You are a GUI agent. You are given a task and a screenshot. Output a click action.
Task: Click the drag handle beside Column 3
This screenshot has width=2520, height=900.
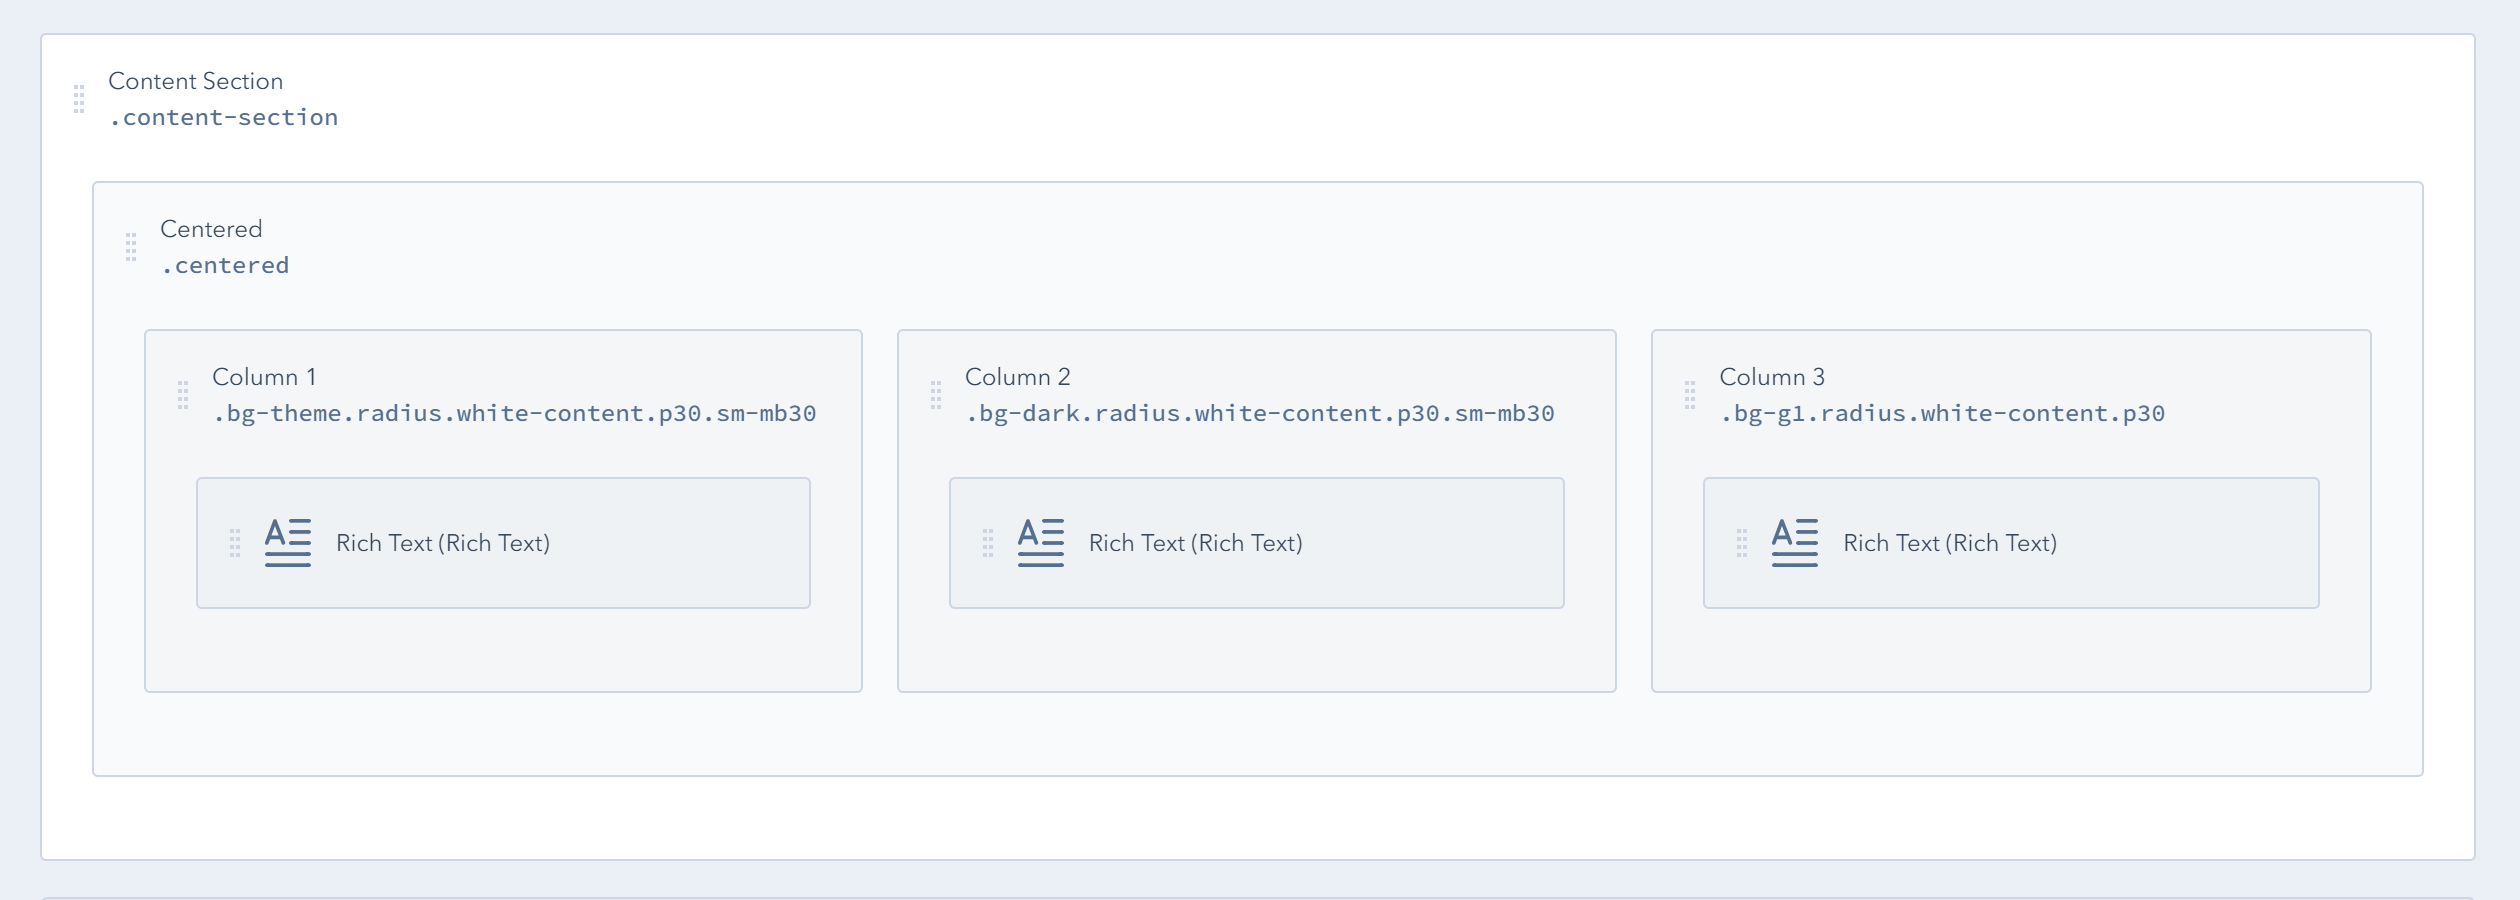[x=1692, y=396]
